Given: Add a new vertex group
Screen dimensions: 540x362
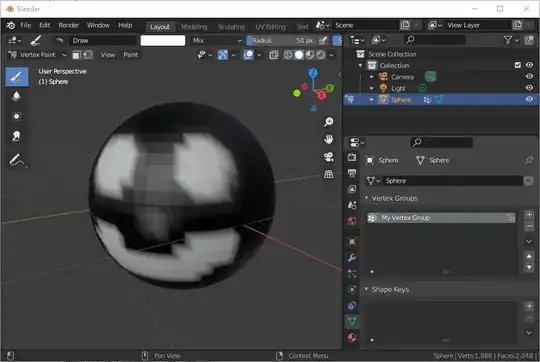Looking at the screenshot, I should tap(529, 215).
